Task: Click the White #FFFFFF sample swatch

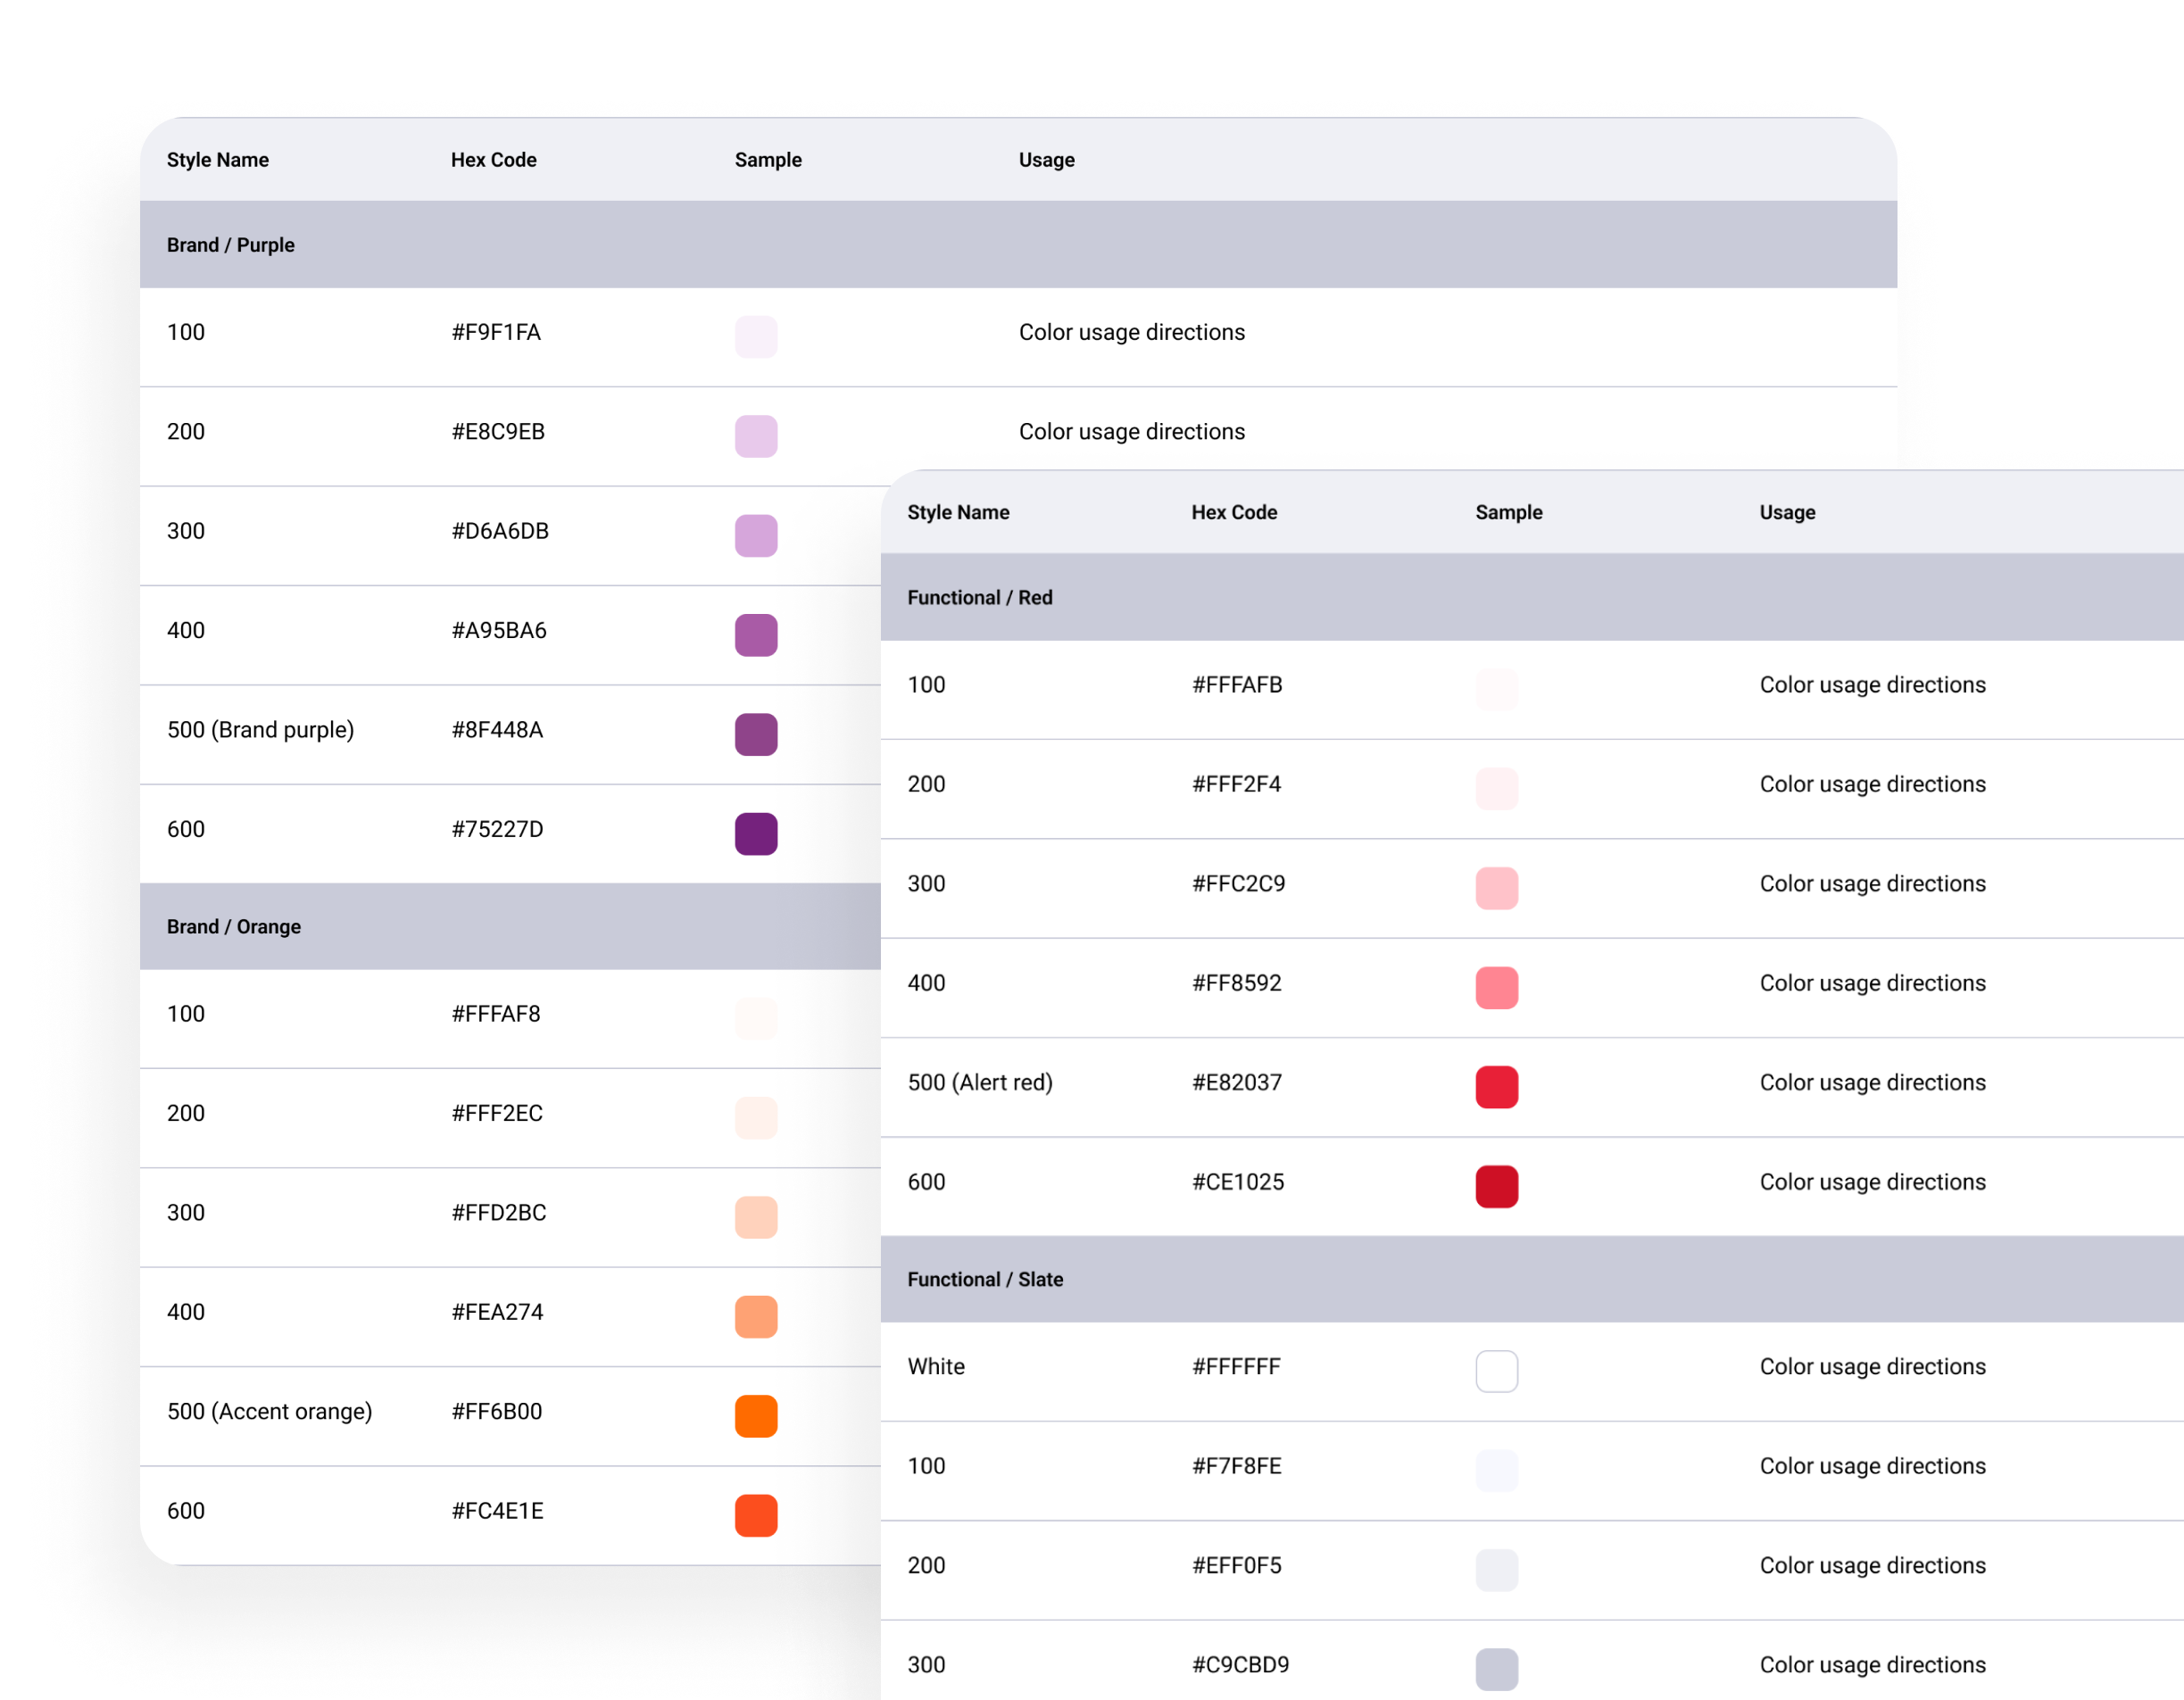Action: pos(1496,1370)
